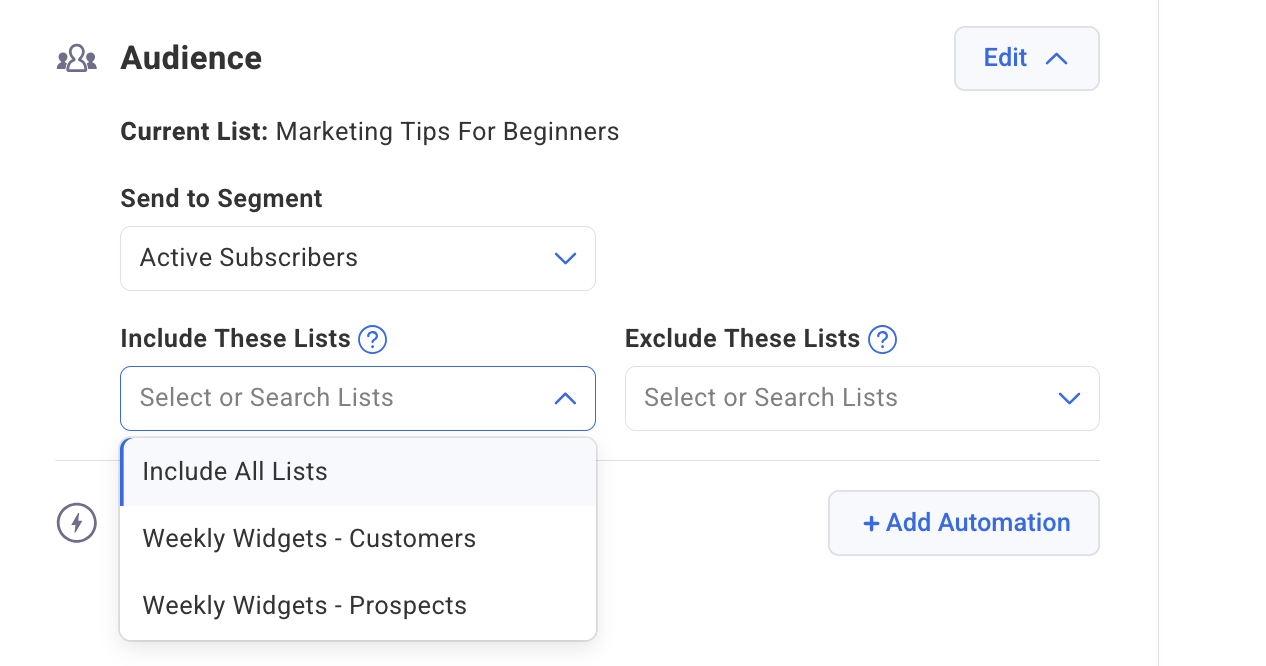The width and height of the screenshot is (1266, 666).
Task: Click the chevron on the Exclude These Lists field
Action: 1070,398
